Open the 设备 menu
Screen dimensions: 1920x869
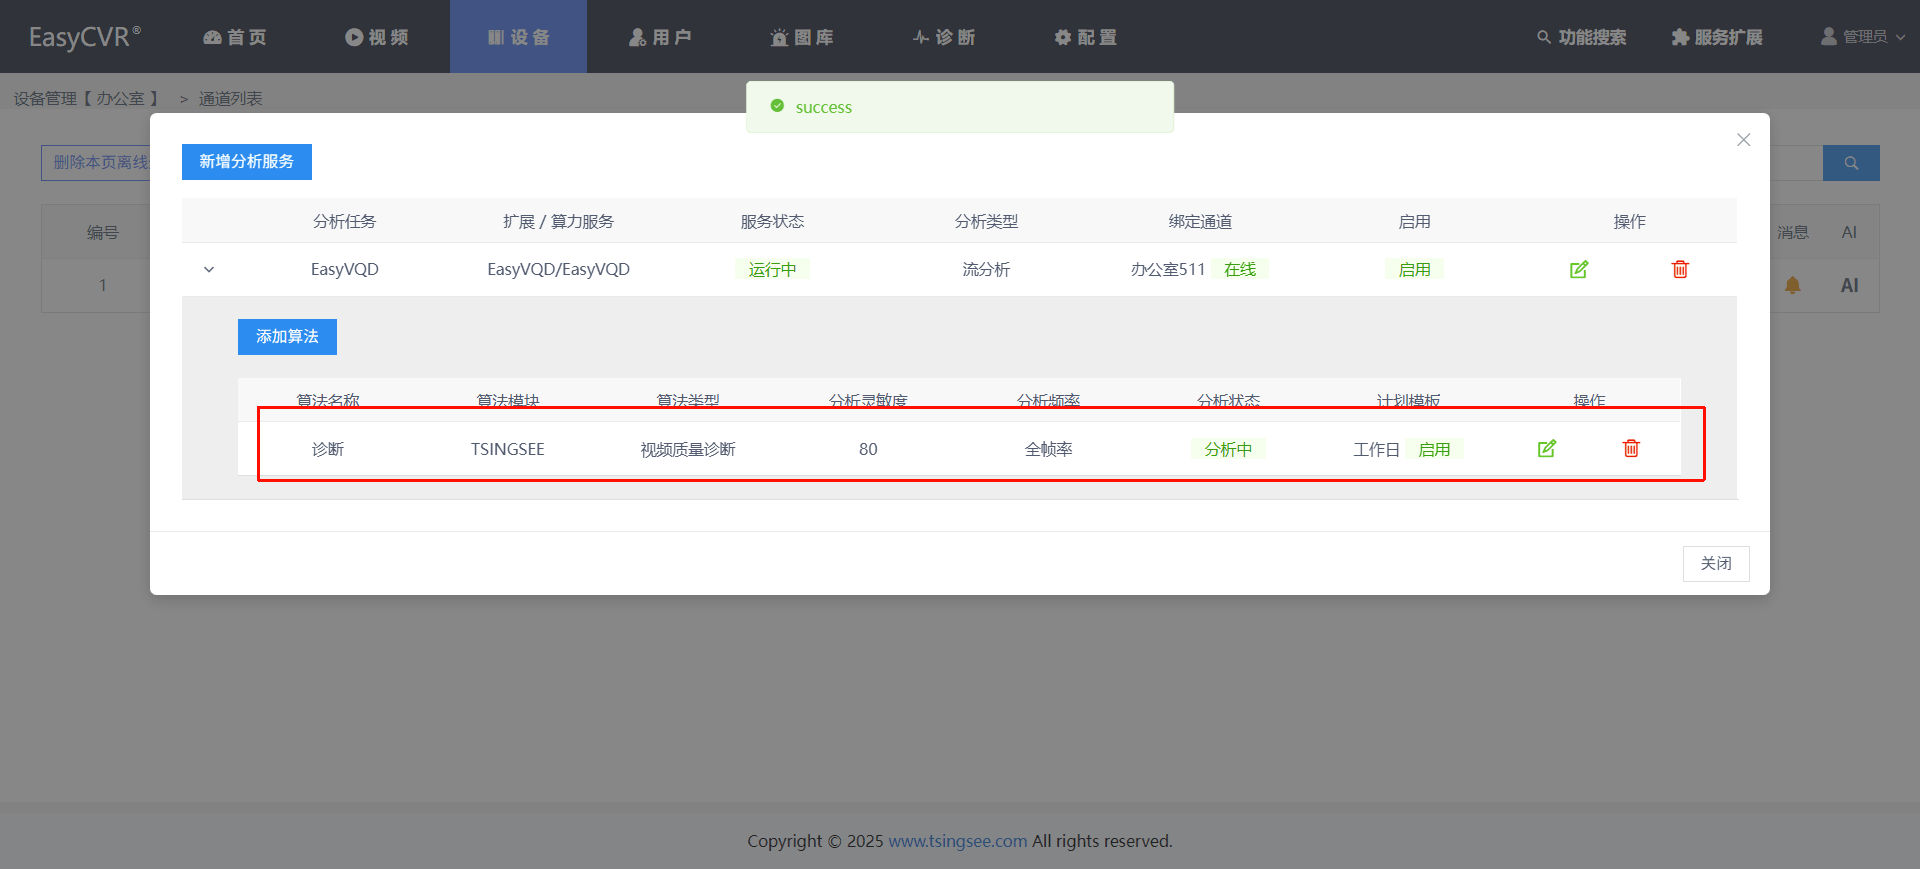click(518, 37)
